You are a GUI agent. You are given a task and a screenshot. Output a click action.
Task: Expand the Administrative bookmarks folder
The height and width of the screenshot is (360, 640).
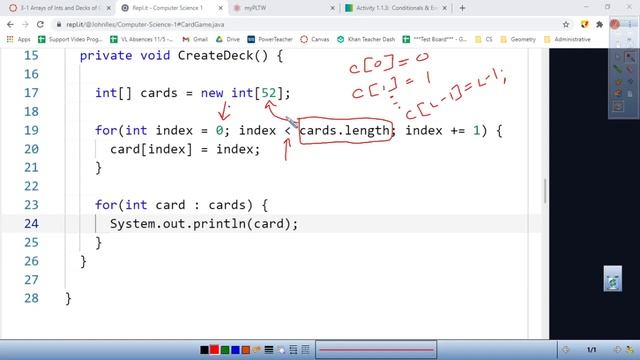coord(567,39)
